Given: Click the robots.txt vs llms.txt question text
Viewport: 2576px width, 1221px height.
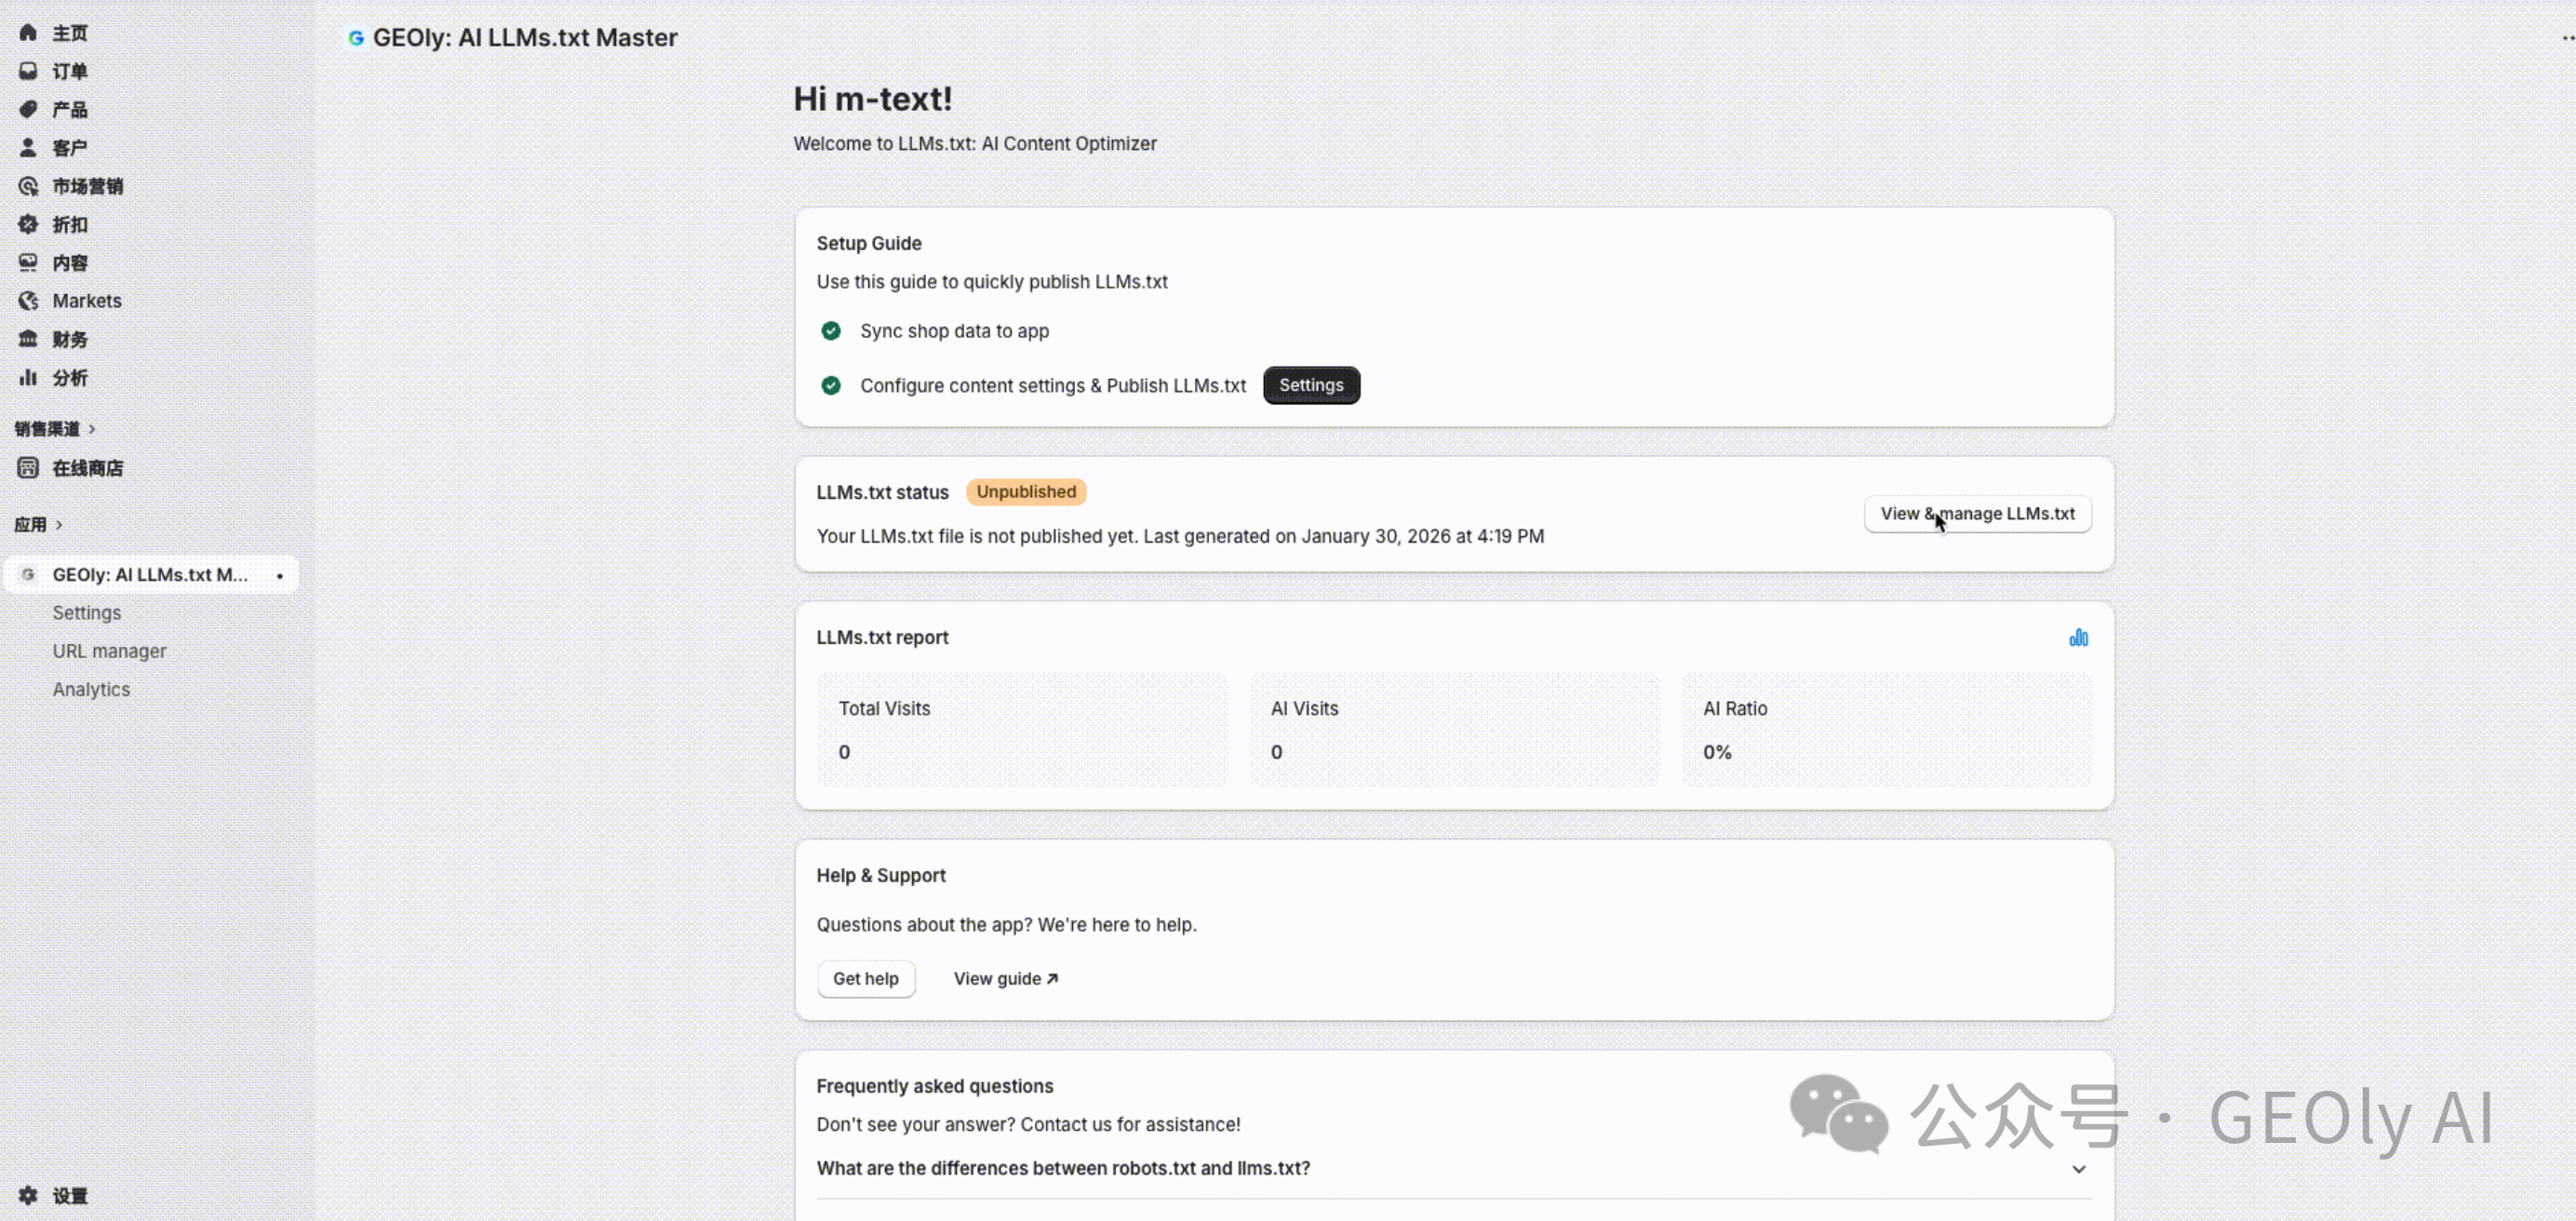Looking at the screenshot, I should click(x=1063, y=1168).
